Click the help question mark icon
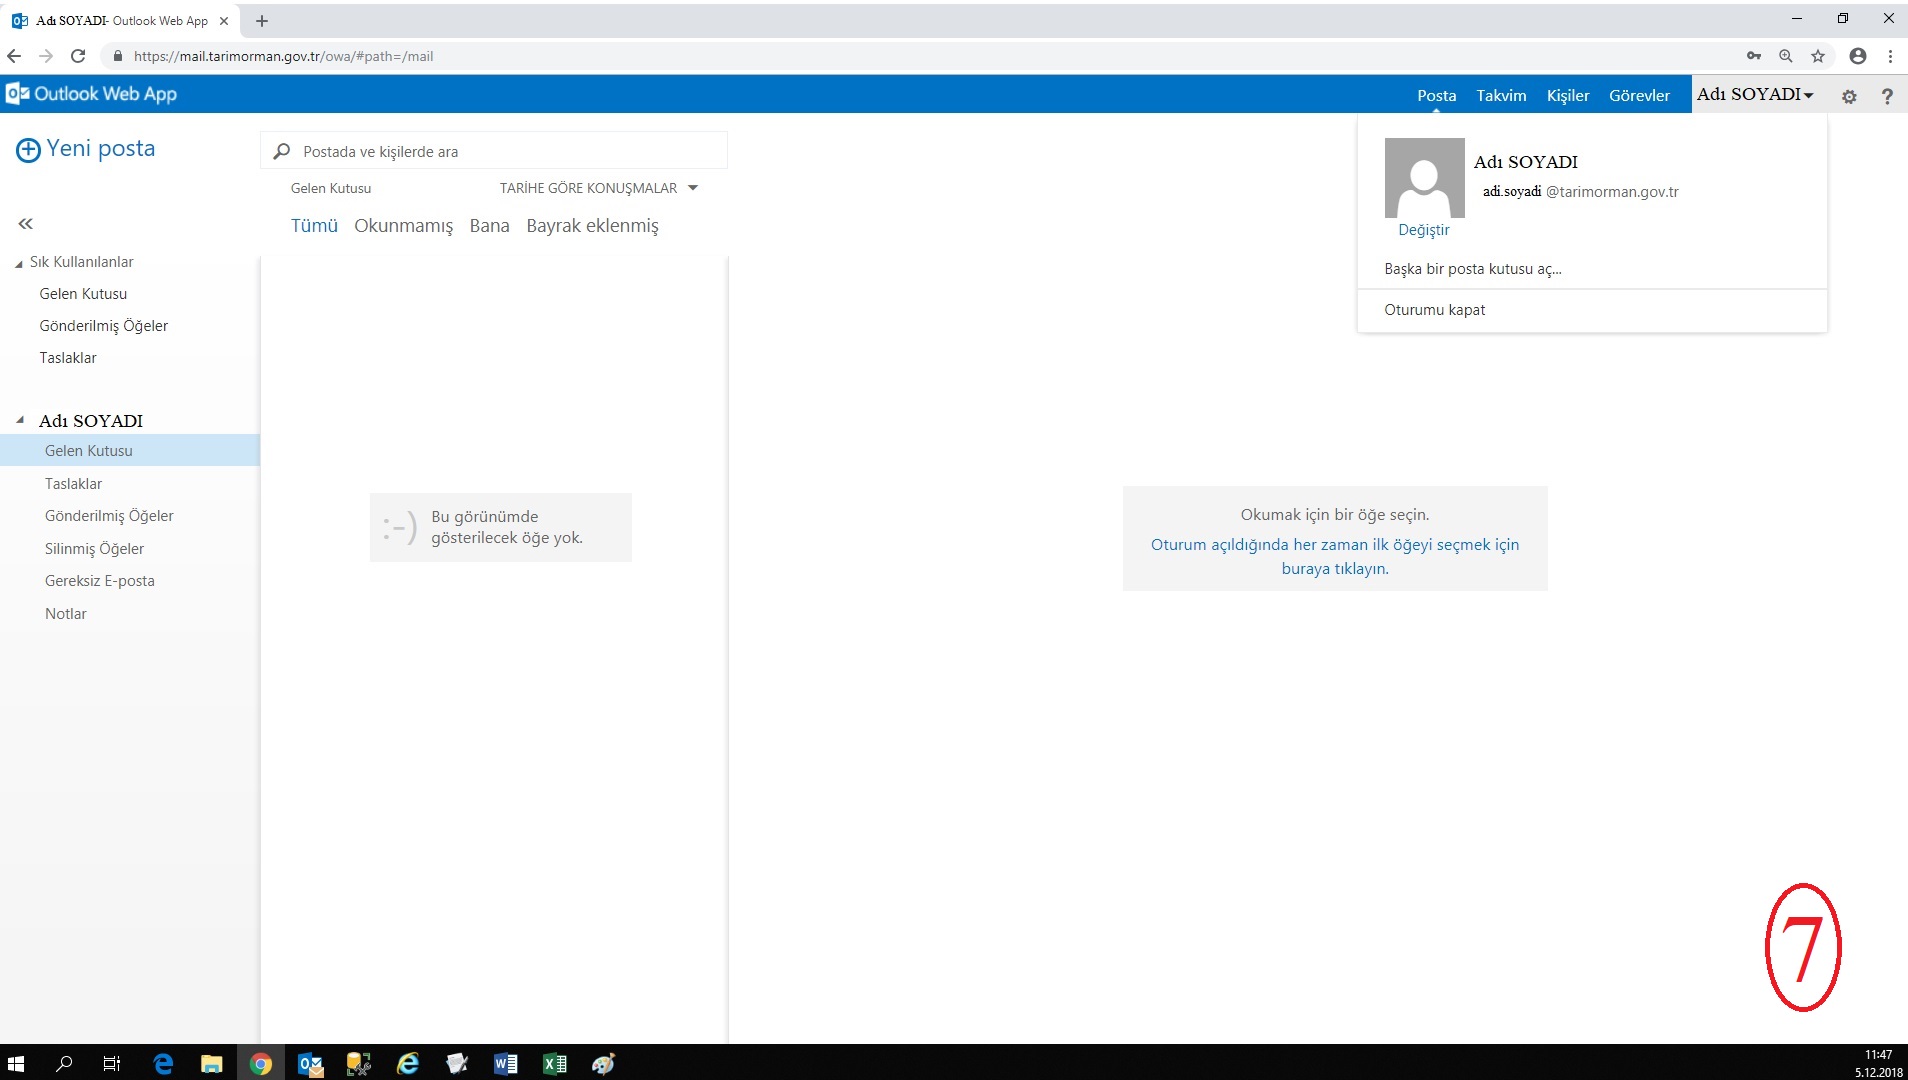The image size is (1908, 1080). (1886, 96)
